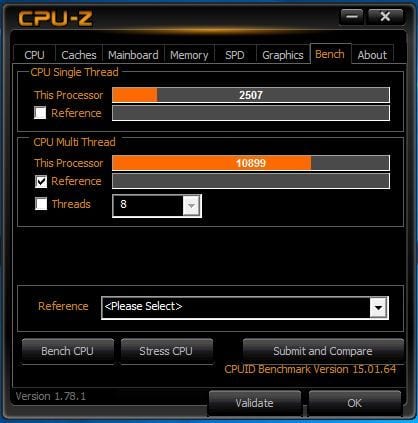Switch to the CPU tab
This screenshot has height=423, width=418.
click(x=34, y=55)
